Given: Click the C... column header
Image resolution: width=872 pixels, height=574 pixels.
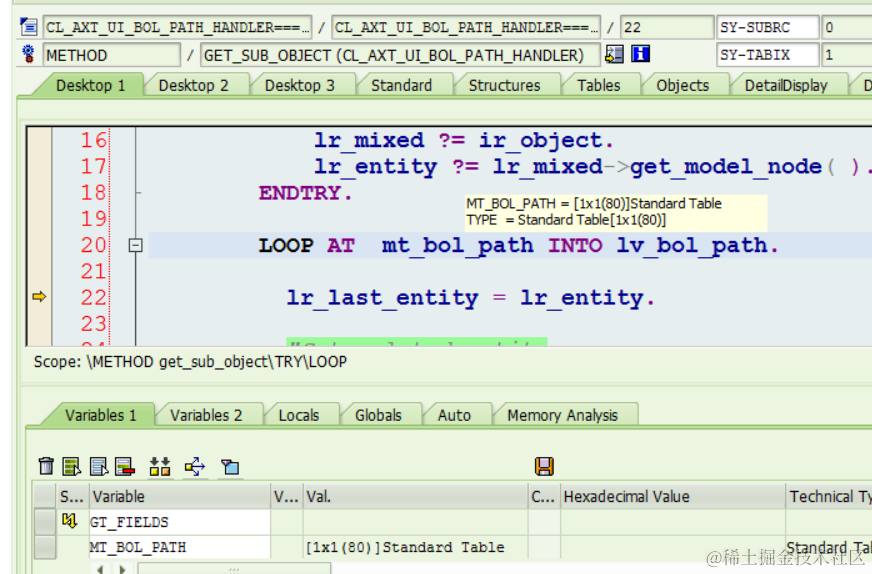Looking at the screenshot, I should pos(544,496).
